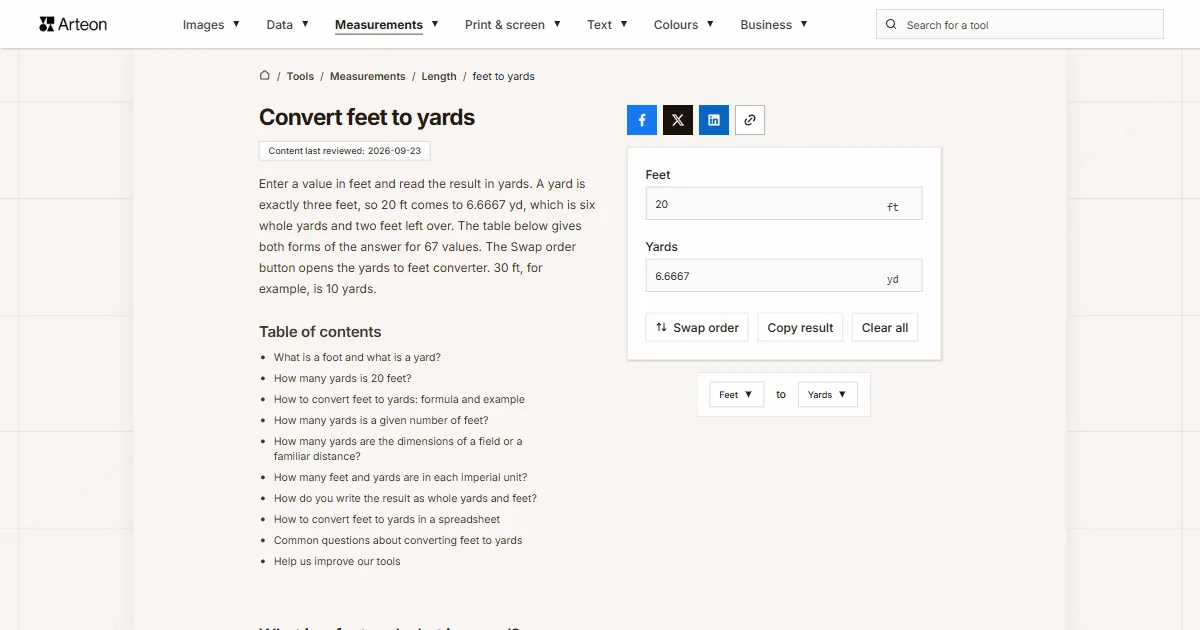Click the Table of contents heading
This screenshot has width=1200, height=630.
click(320, 332)
